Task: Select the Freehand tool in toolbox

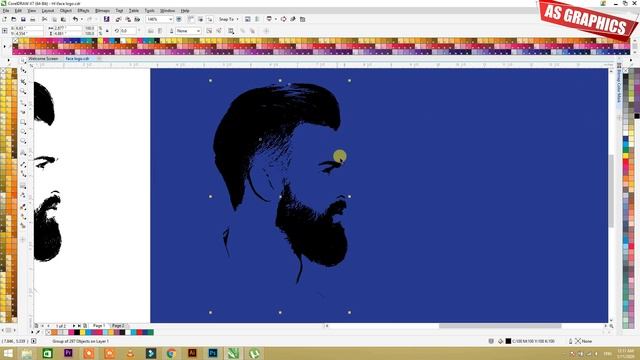Action: pos(23,102)
